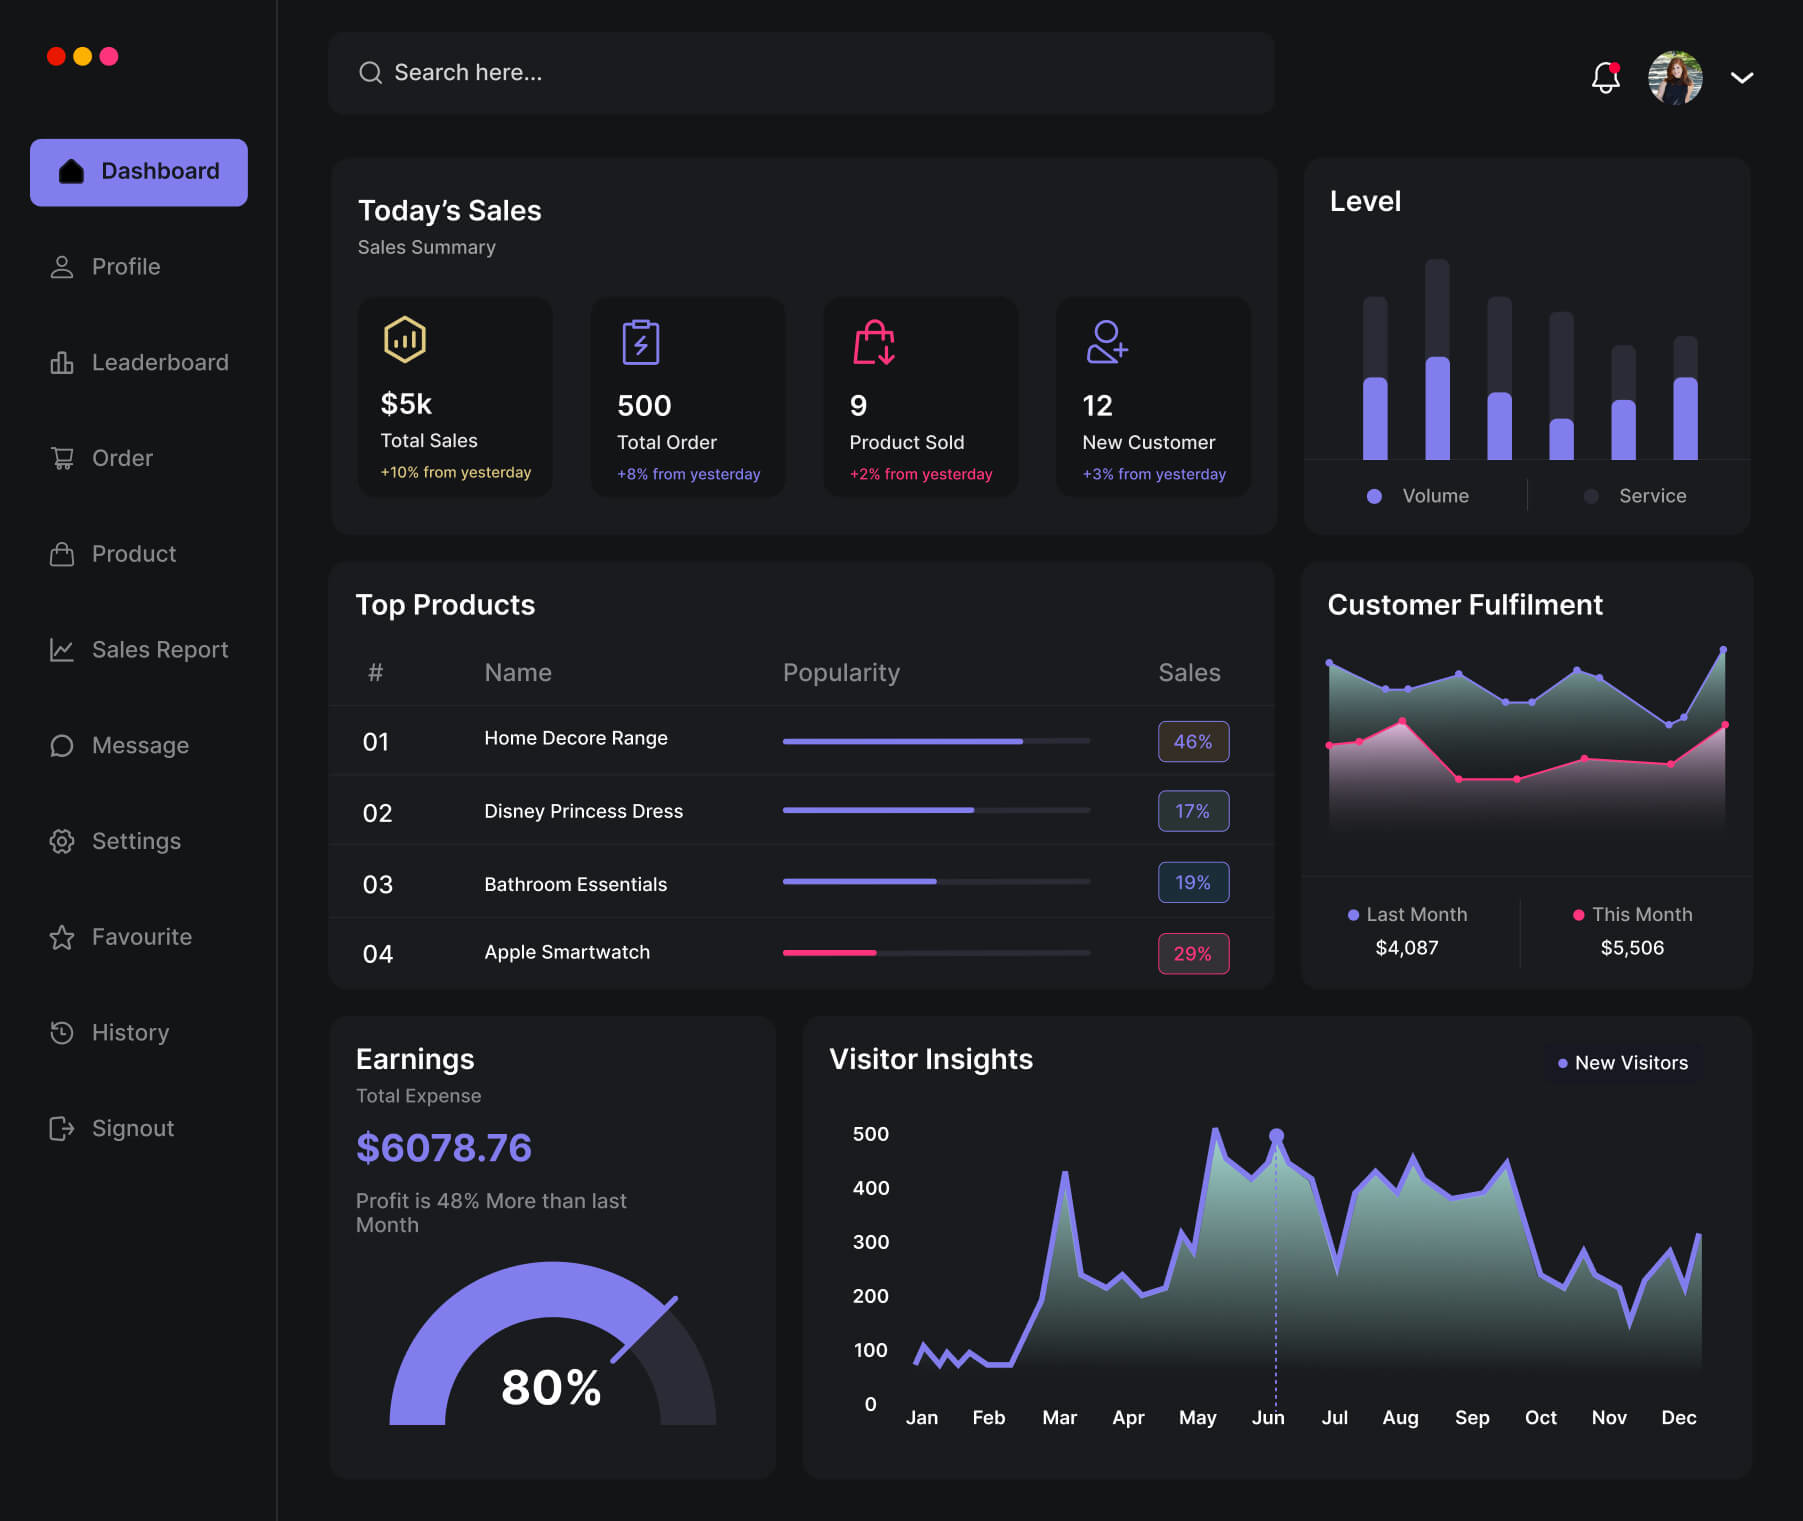
Task: Expand the user account dropdown chevron
Action: (x=1741, y=78)
